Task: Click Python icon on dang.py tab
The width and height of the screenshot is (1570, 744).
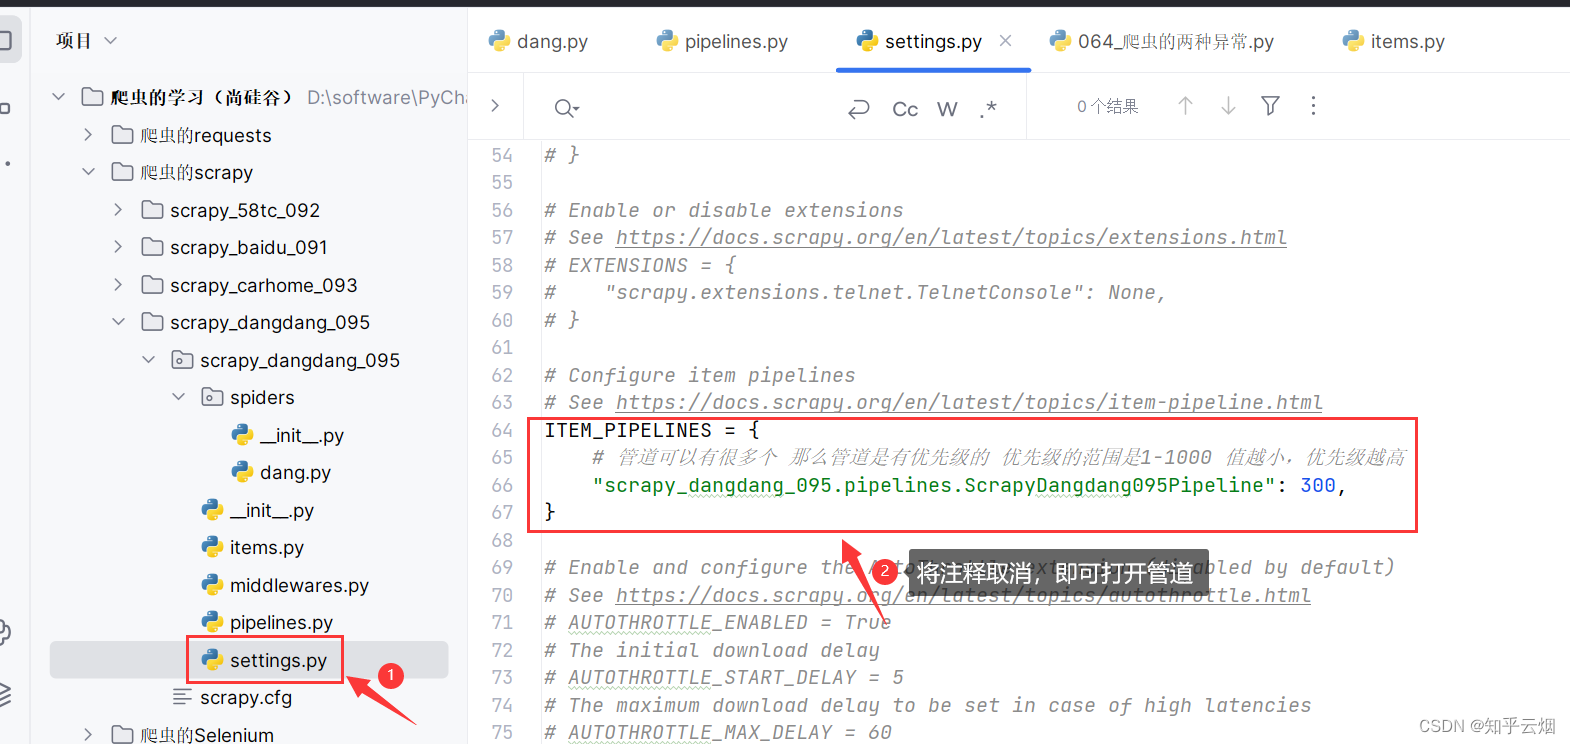Action: [499, 40]
